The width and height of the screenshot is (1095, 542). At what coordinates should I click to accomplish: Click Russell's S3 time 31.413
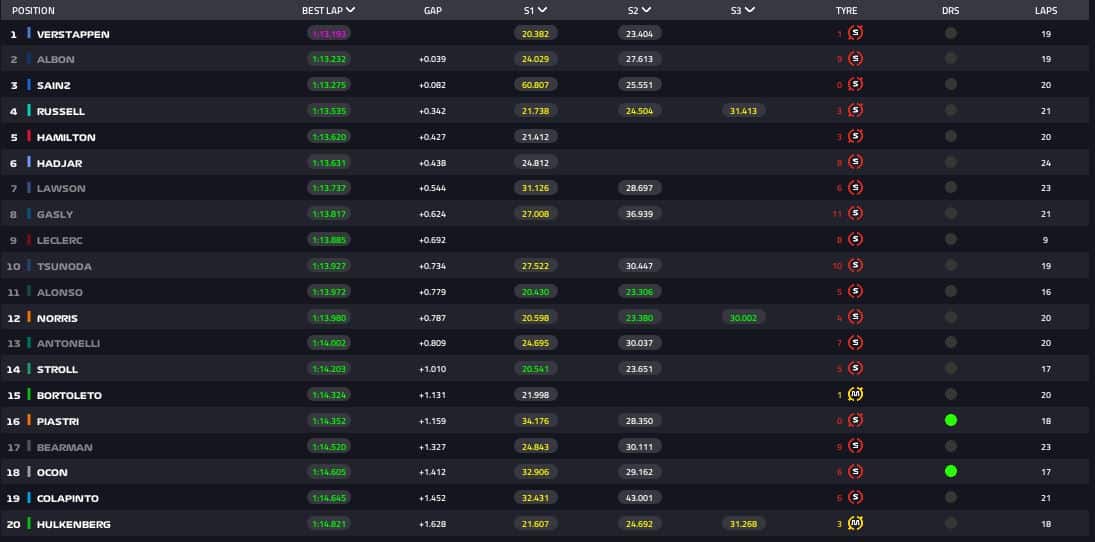pos(743,110)
